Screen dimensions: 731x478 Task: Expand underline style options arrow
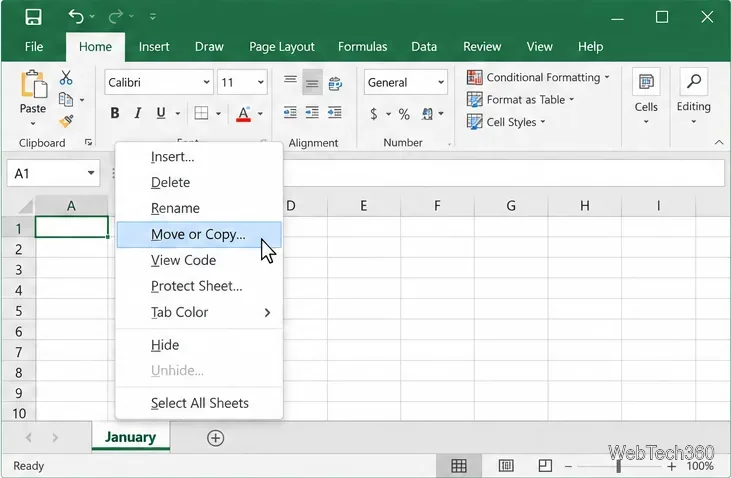[178, 113]
